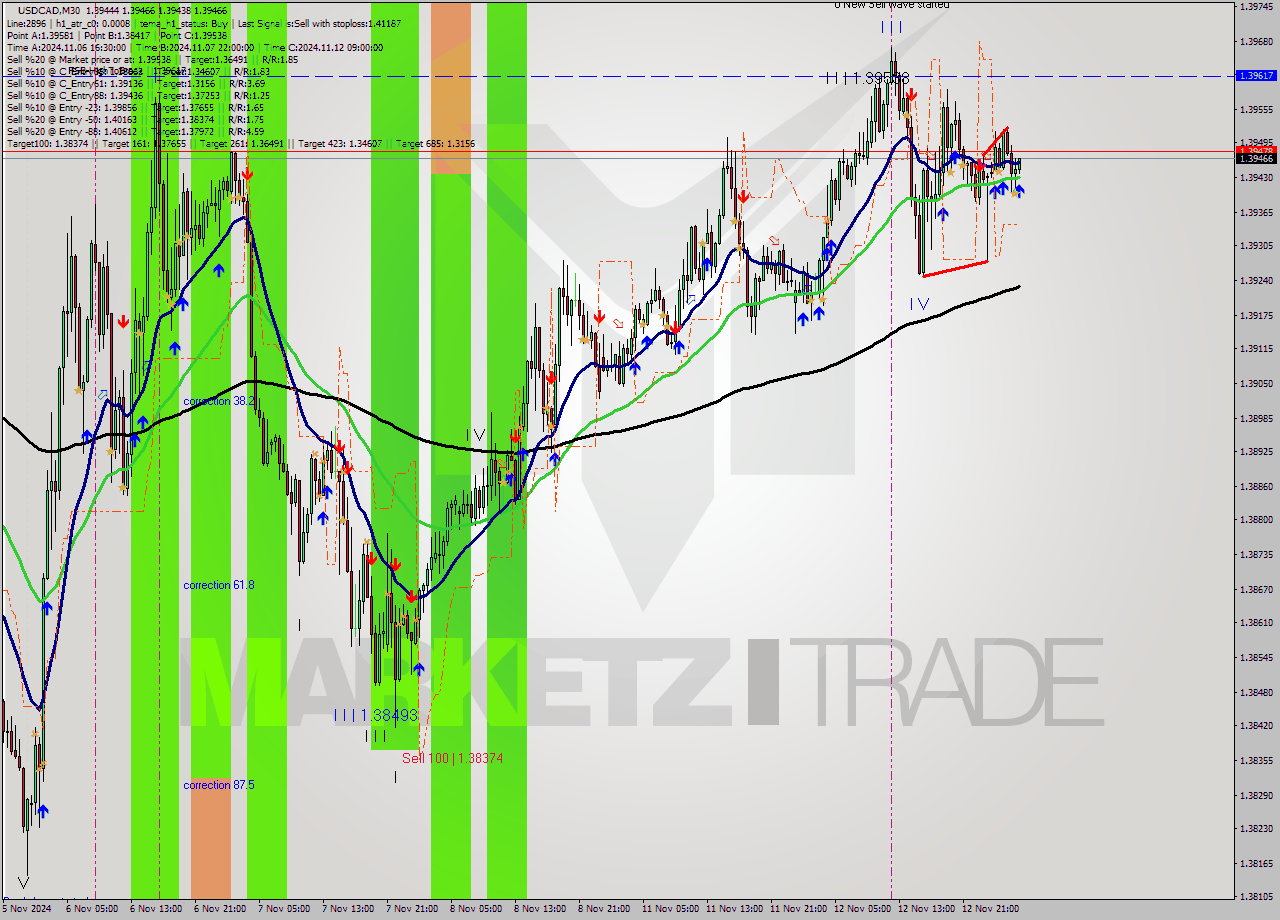Click the 1.38670 price scale value

tap(1257, 589)
